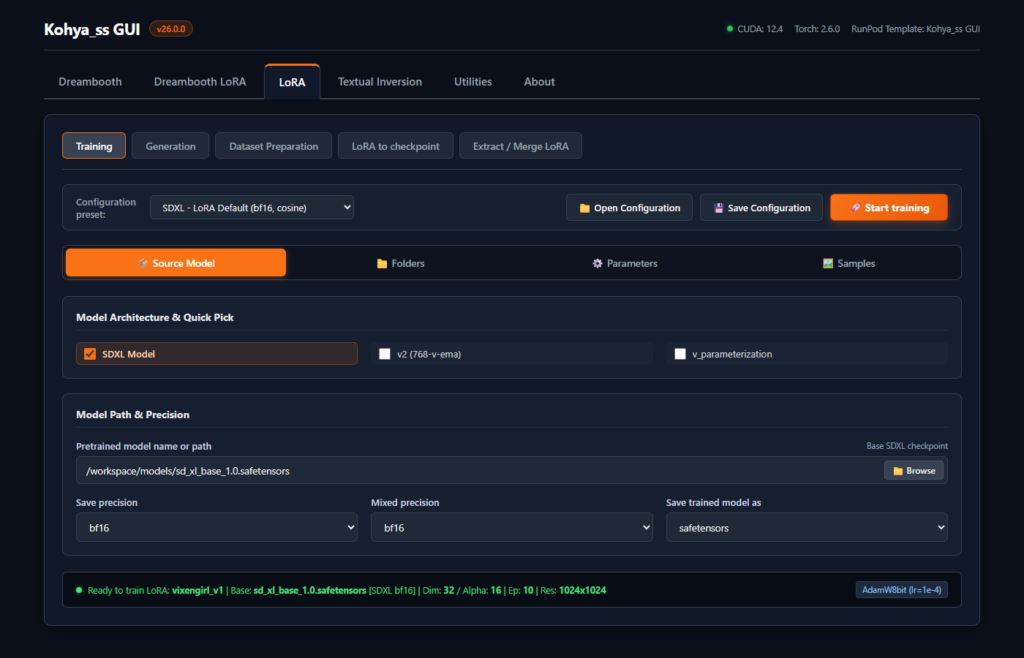
Task: Switch to the Textual Inversion tab
Action: click(379, 82)
